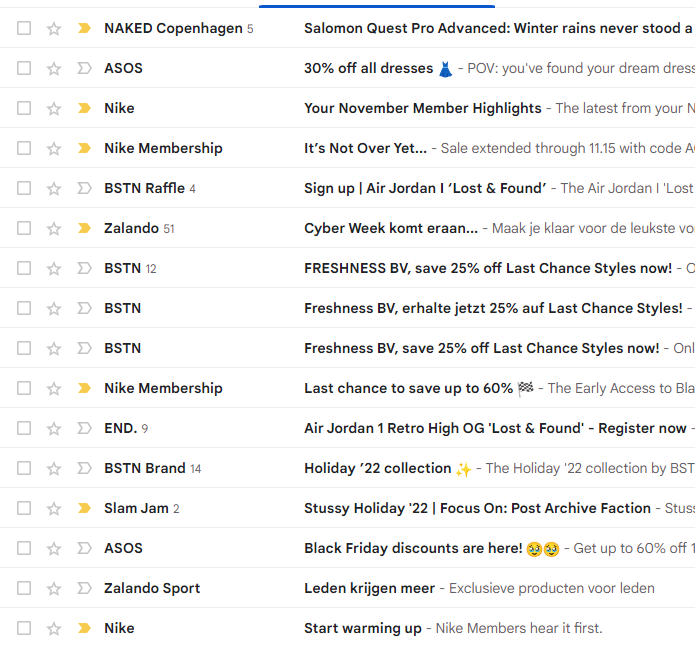The width and height of the screenshot is (695, 646).
Task: Click sender name Zalando Sport
Action: [152, 588]
